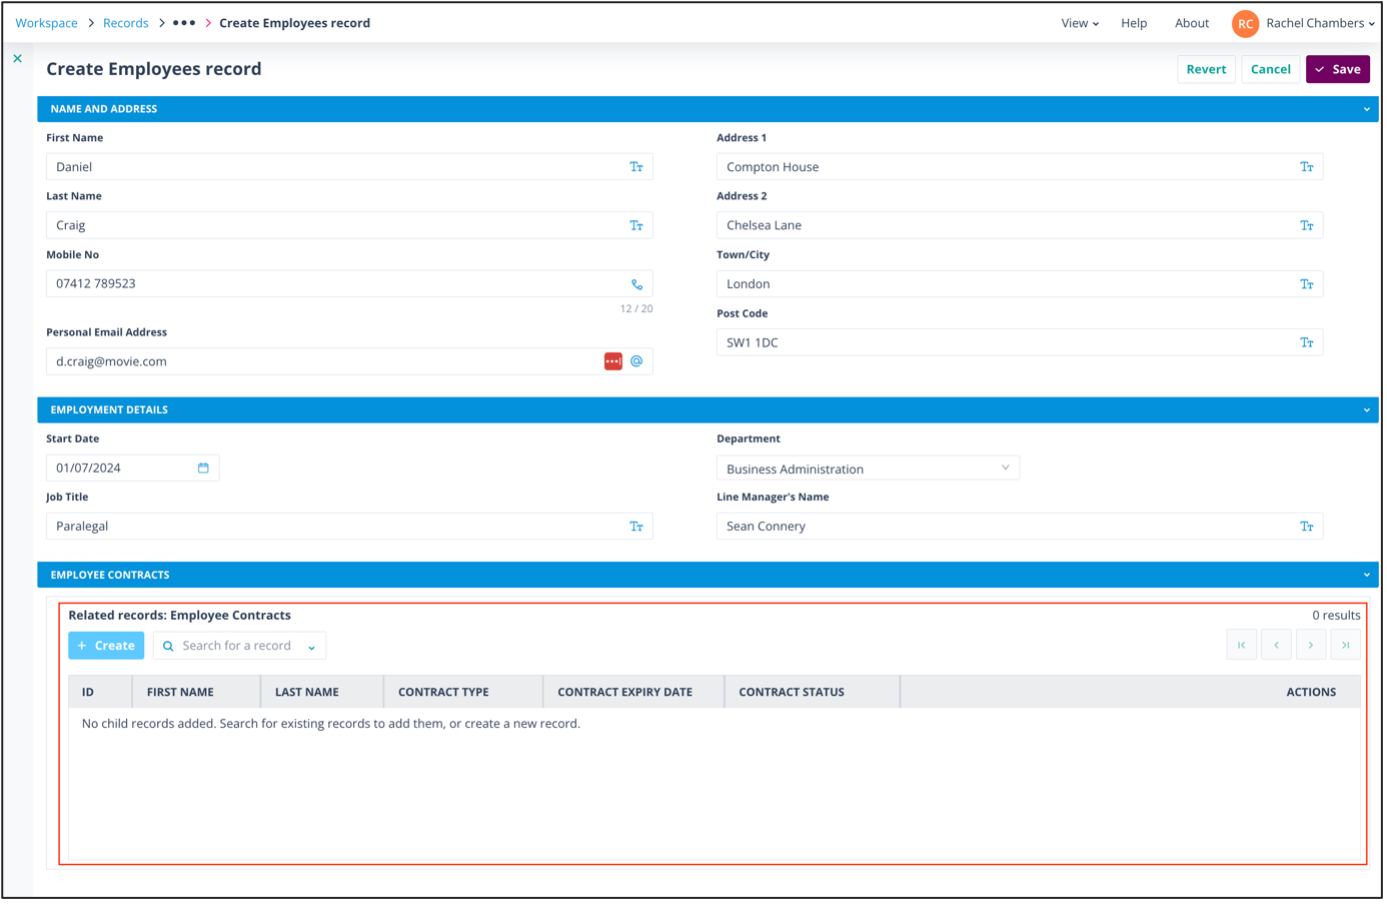Screen dimensions: 1387x904
Task: Collapse the Employee Contracts section
Action: coord(1367,576)
